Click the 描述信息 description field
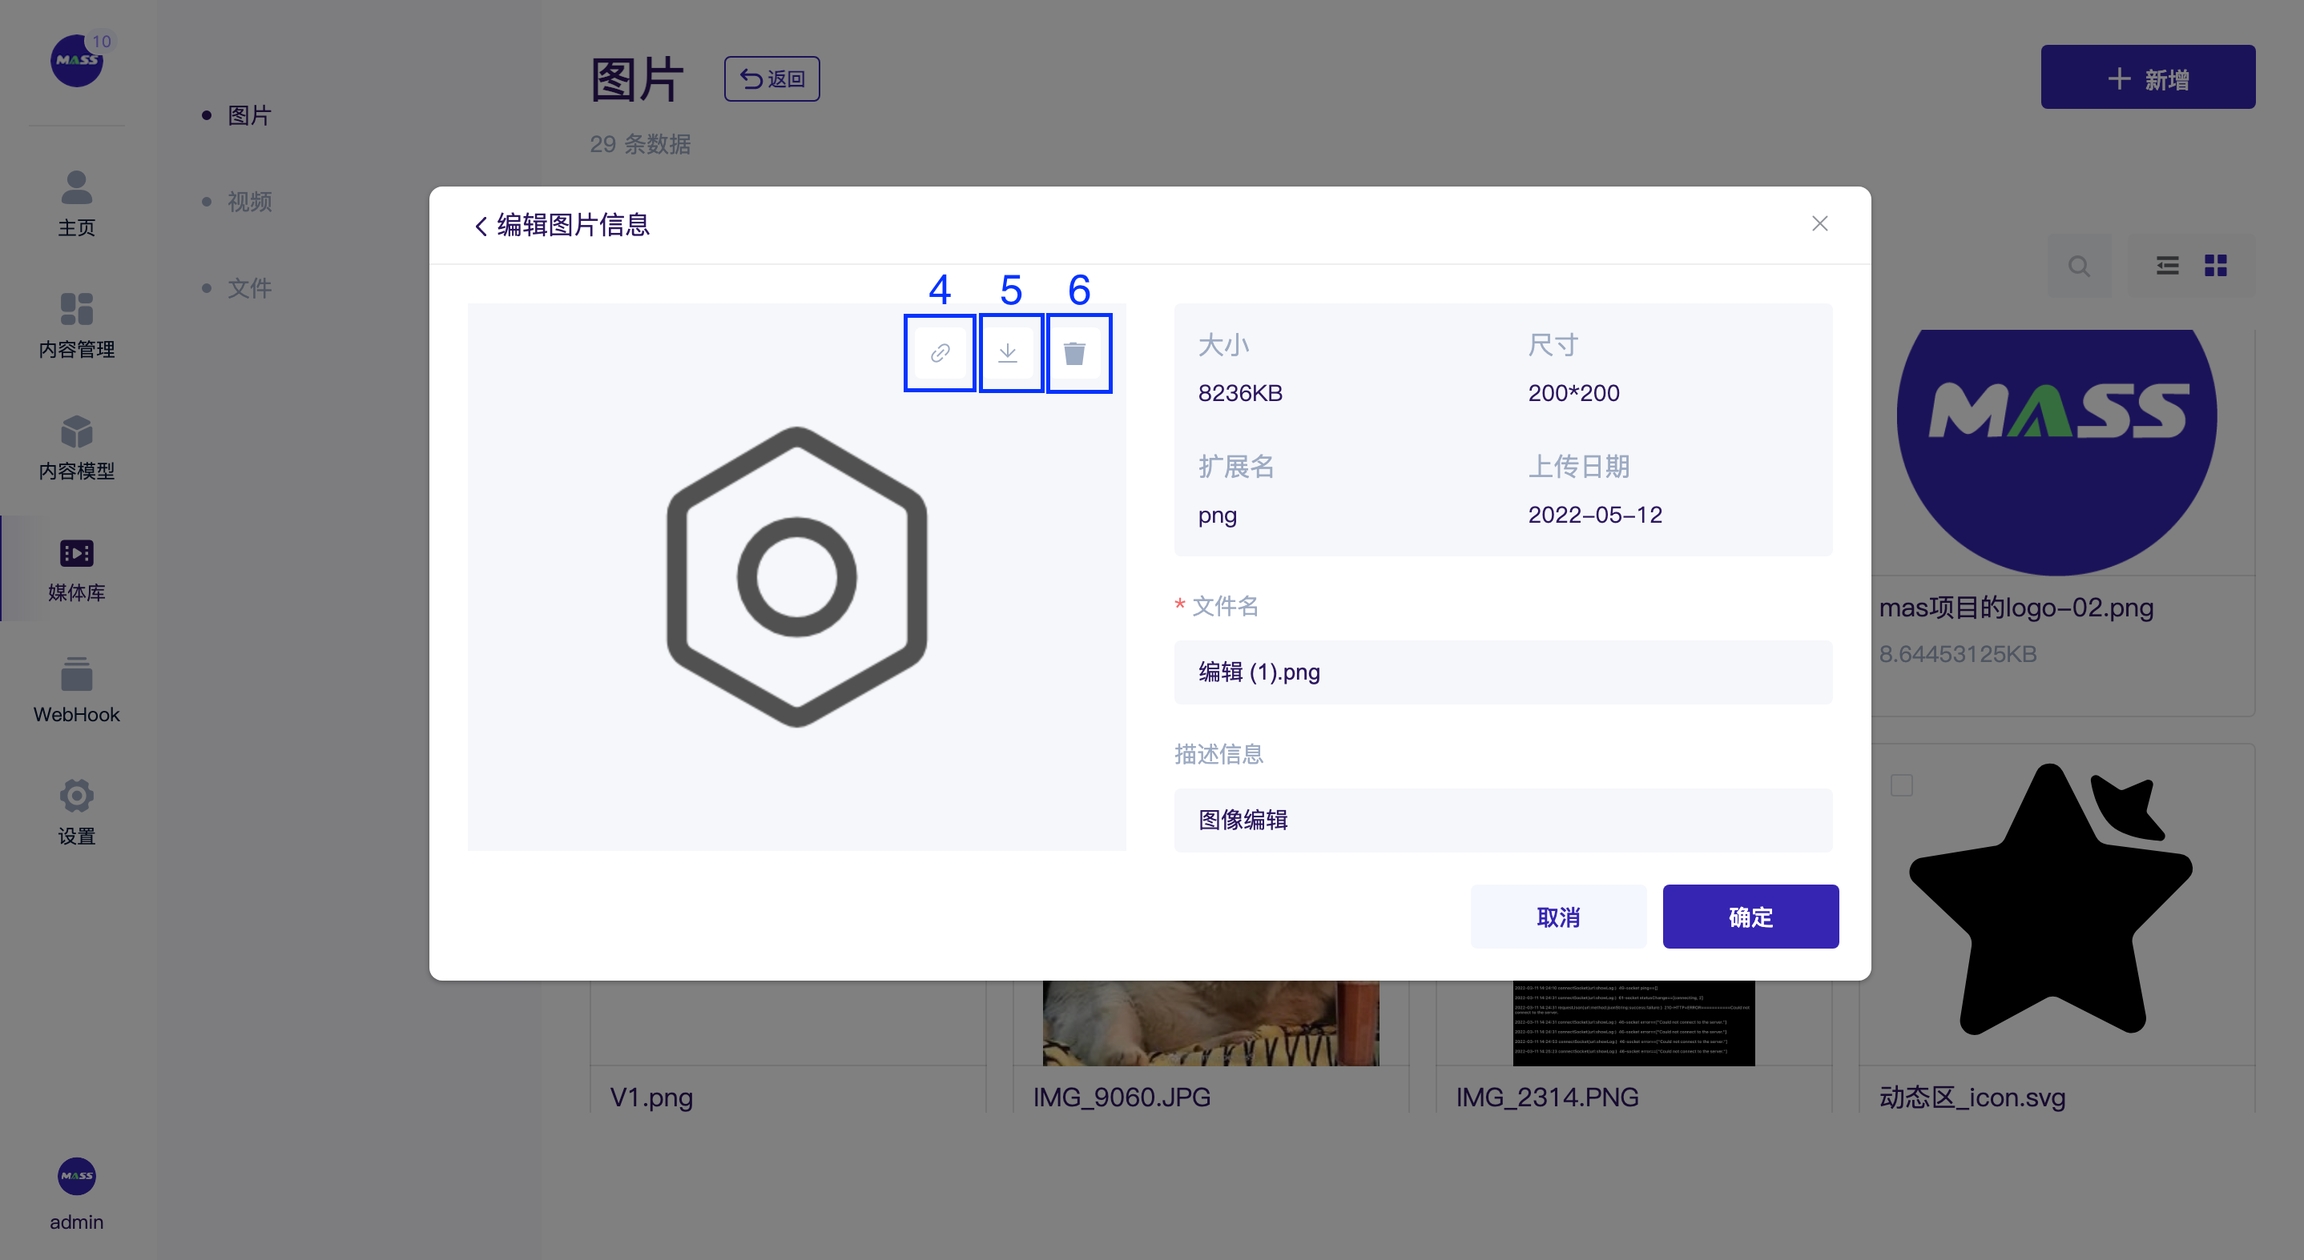This screenshot has height=1260, width=2304. 1502,820
